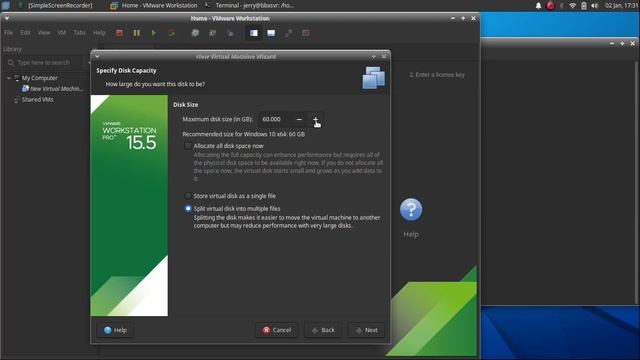Viewport: 640px width, 360px height.
Task: Open the Help menu in the menu bar
Action: point(99,33)
